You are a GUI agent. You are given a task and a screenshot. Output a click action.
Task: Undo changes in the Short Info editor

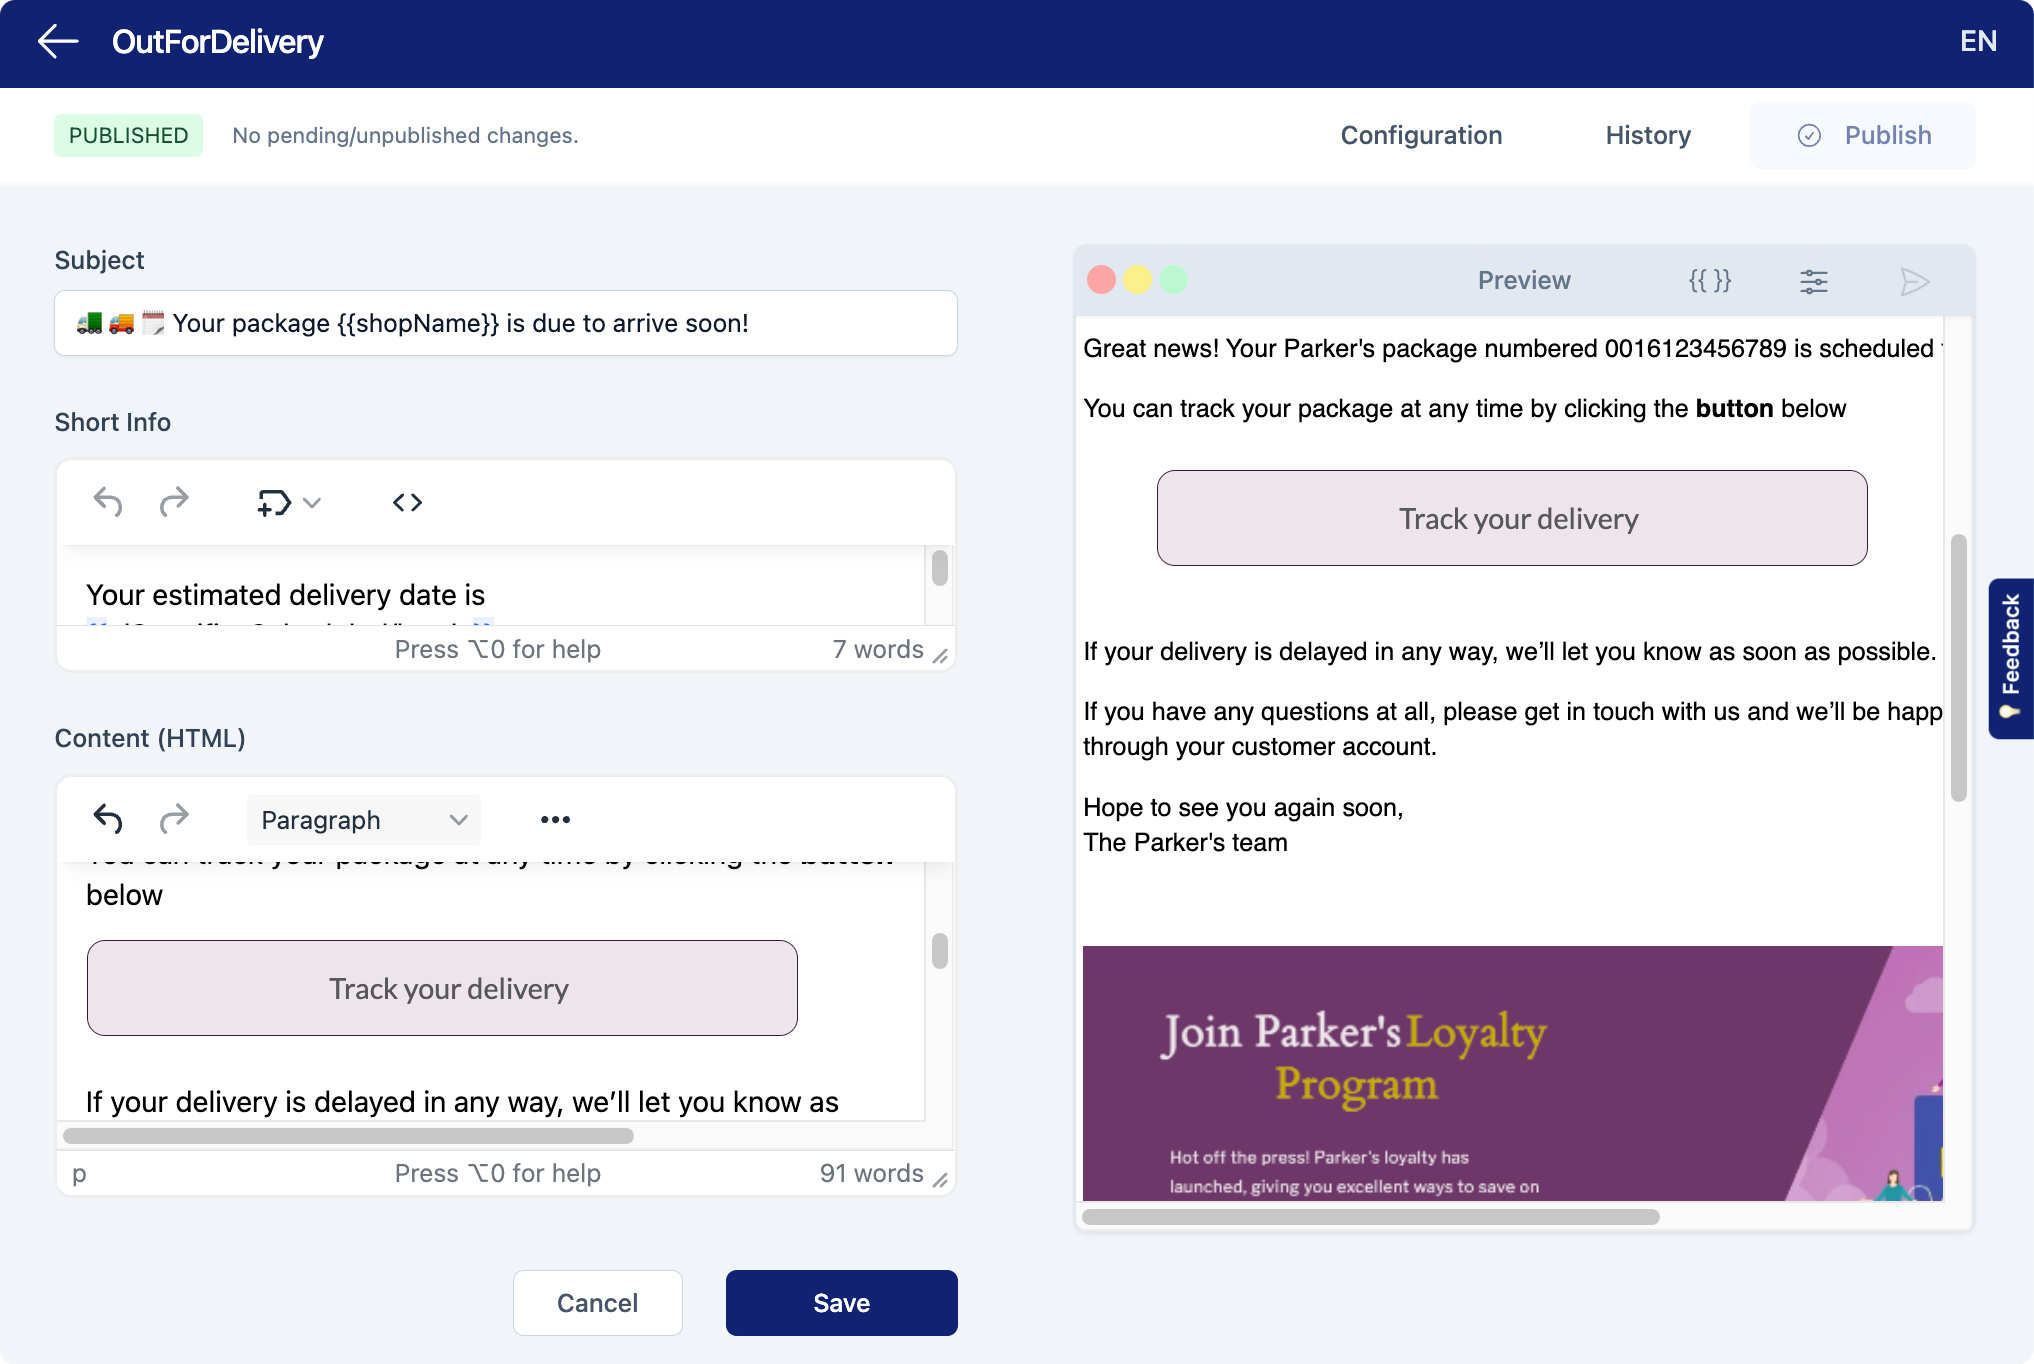(108, 502)
